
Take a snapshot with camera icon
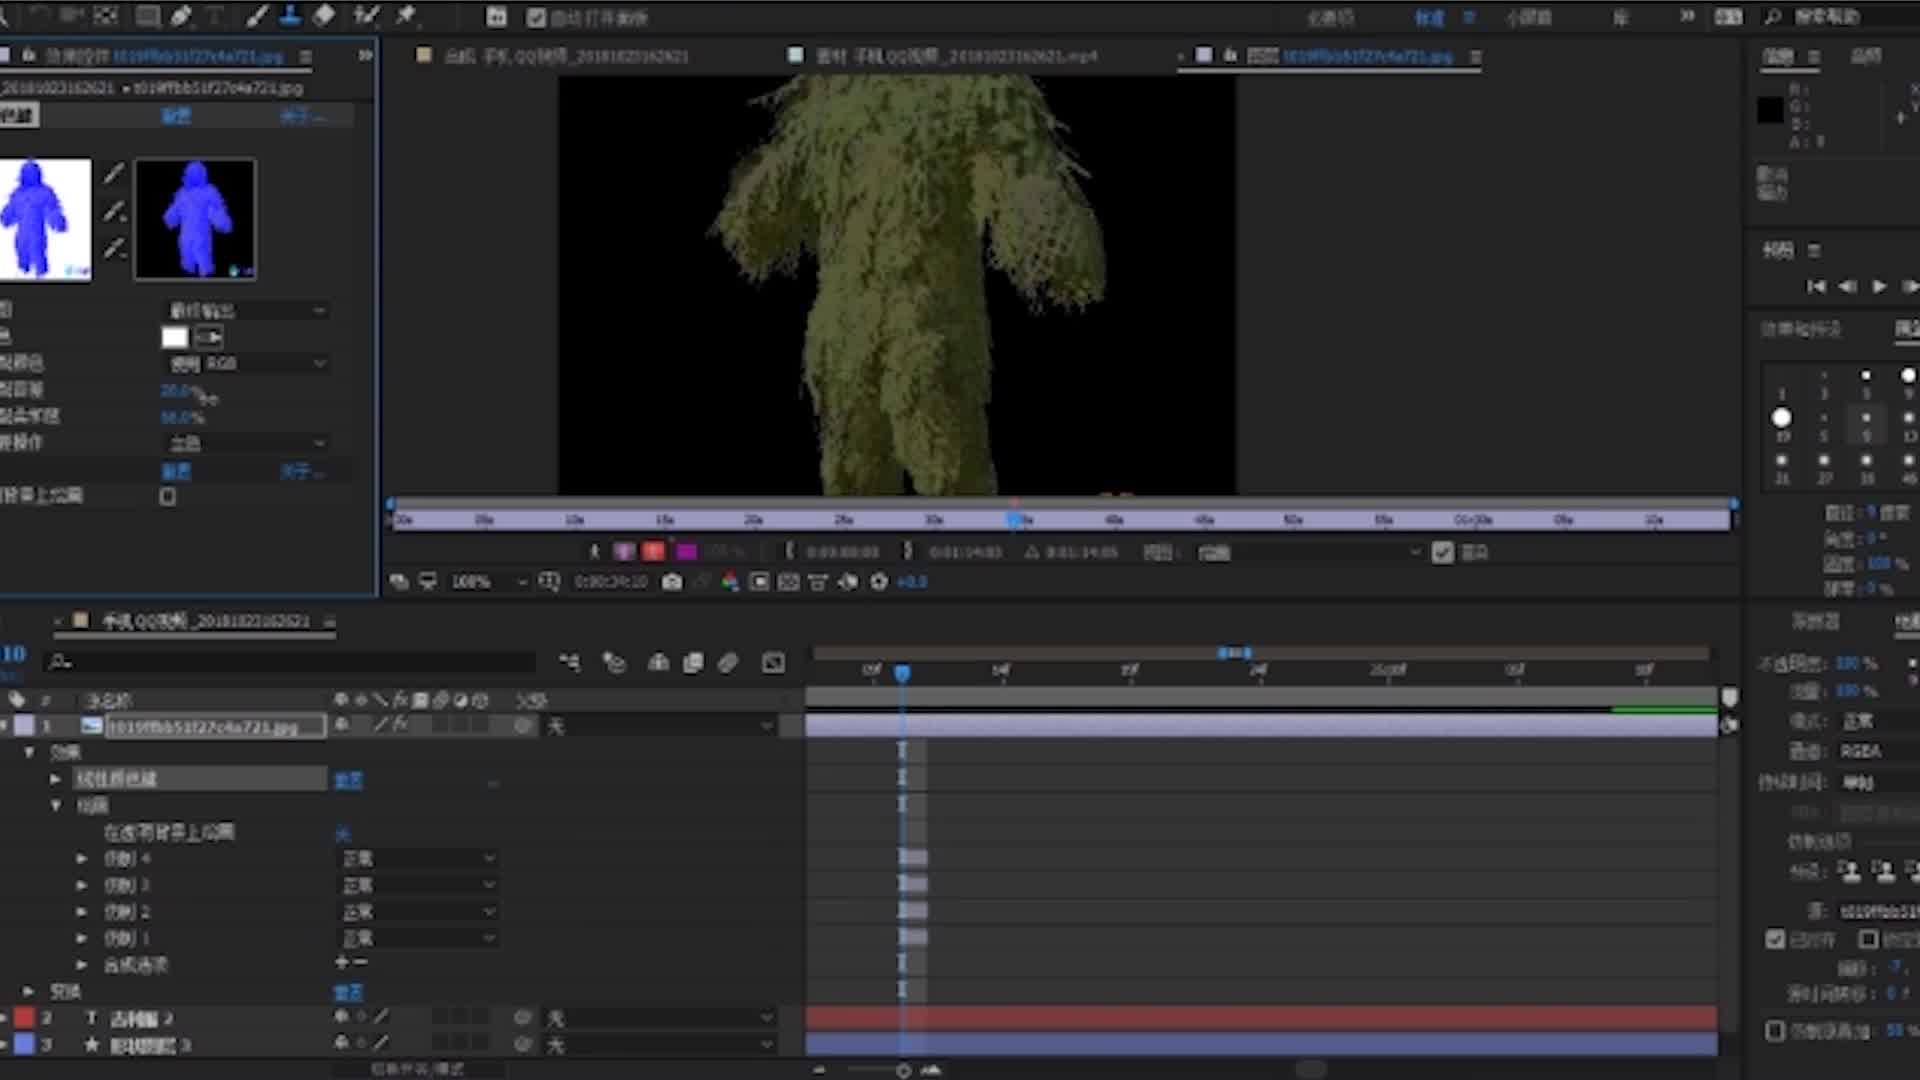tap(672, 582)
